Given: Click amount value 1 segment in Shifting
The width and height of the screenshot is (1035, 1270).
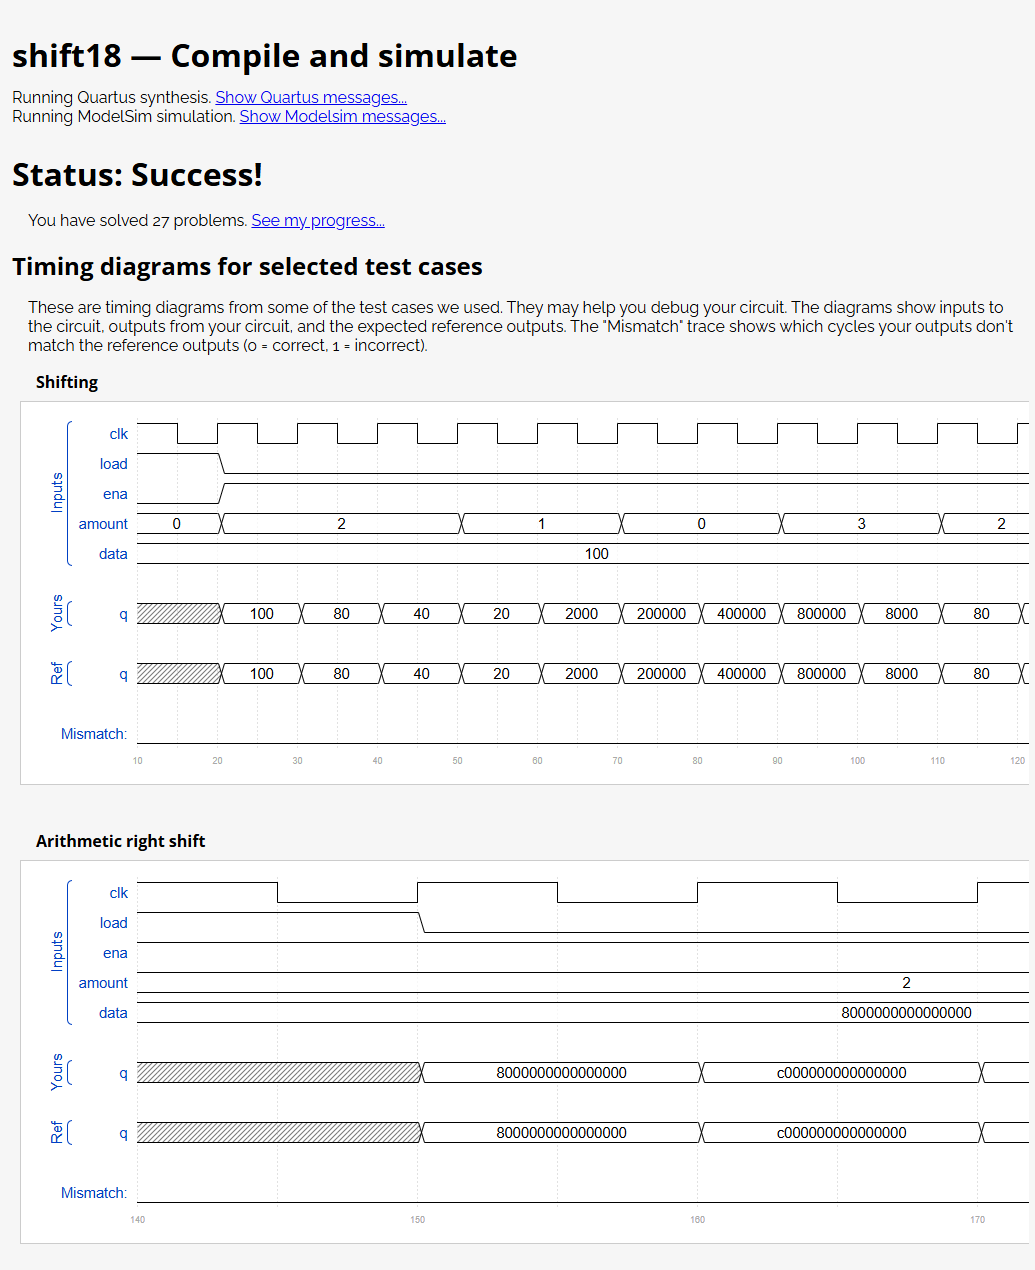Looking at the screenshot, I should pyautogui.click(x=541, y=523).
